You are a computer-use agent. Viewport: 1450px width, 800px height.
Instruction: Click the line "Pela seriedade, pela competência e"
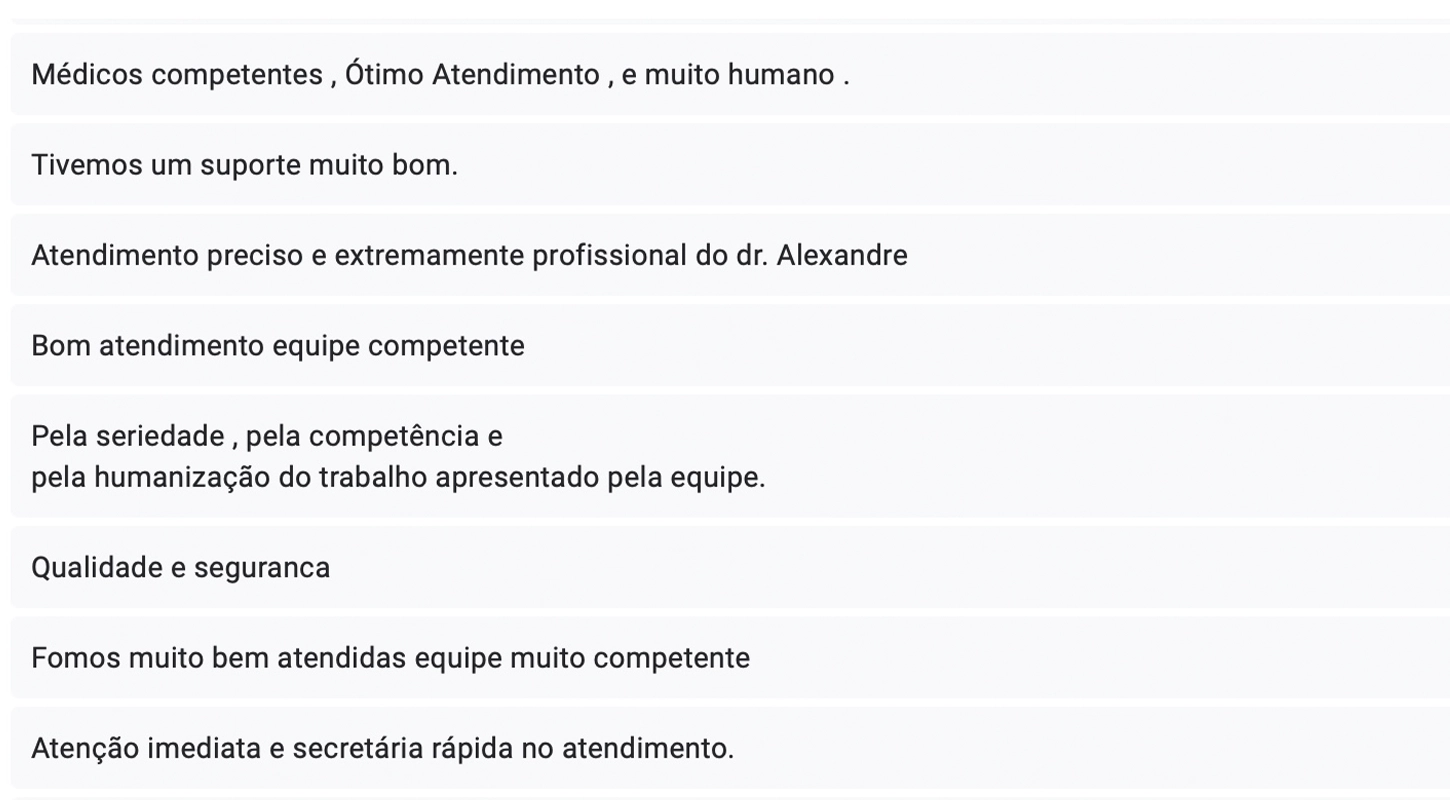pyautogui.click(x=266, y=437)
